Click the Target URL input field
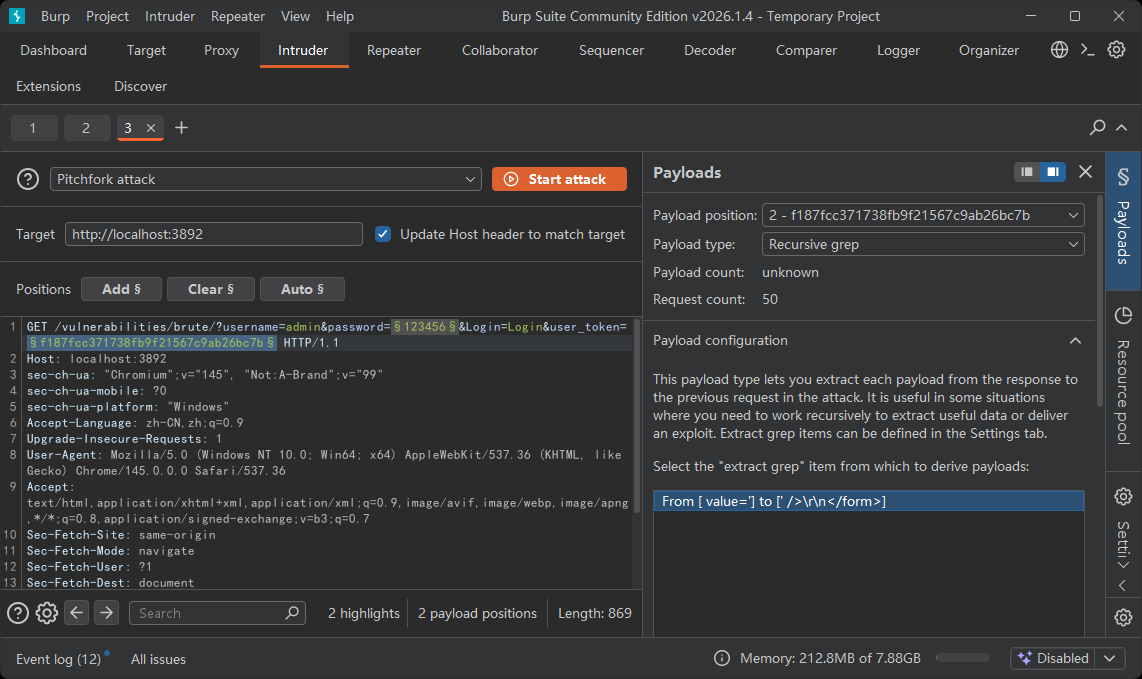The width and height of the screenshot is (1142, 679). [x=213, y=234]
